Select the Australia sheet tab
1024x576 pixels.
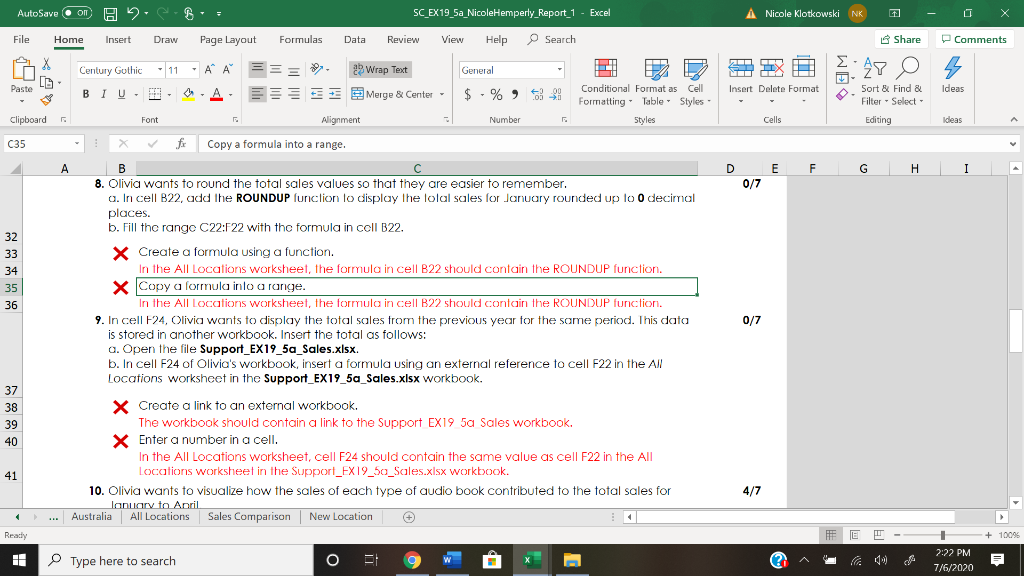tap(91, 516)
